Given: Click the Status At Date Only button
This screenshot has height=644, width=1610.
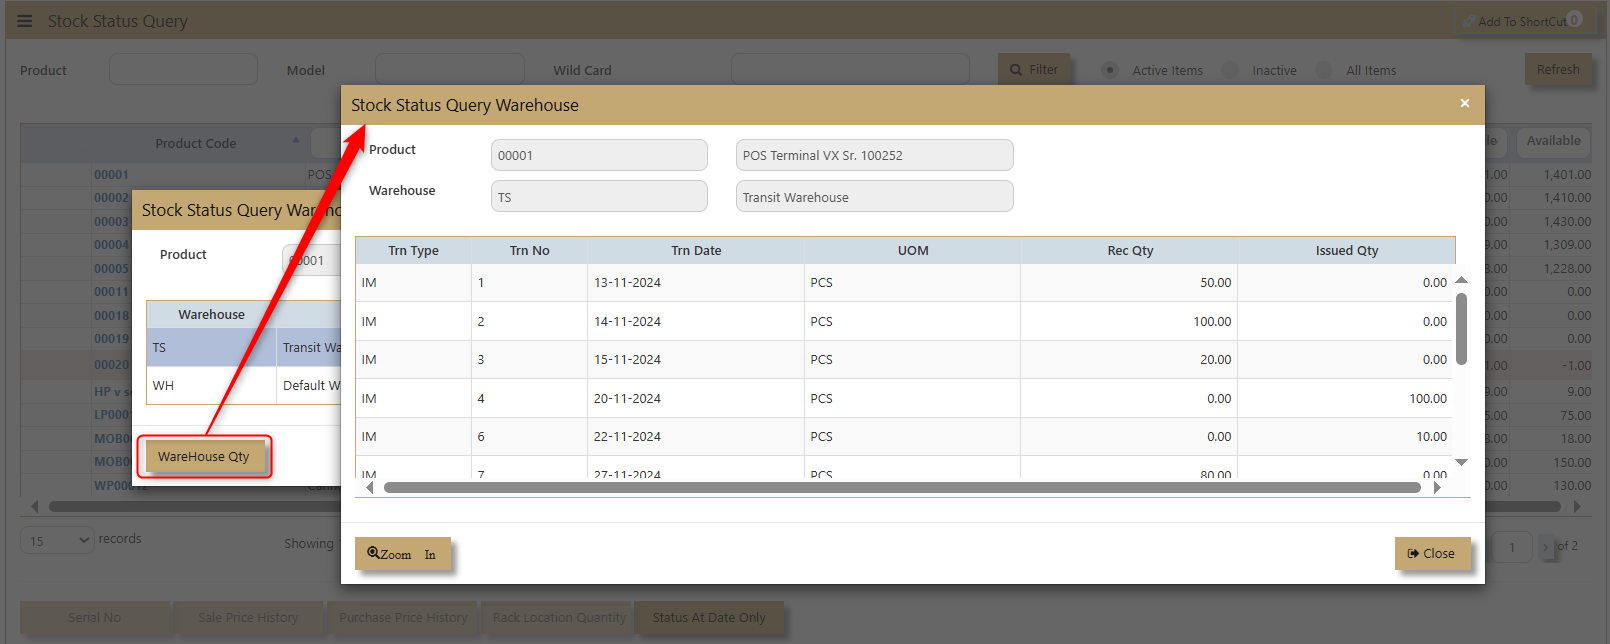Looking at the screenshot, I should [x=709, y=617].
